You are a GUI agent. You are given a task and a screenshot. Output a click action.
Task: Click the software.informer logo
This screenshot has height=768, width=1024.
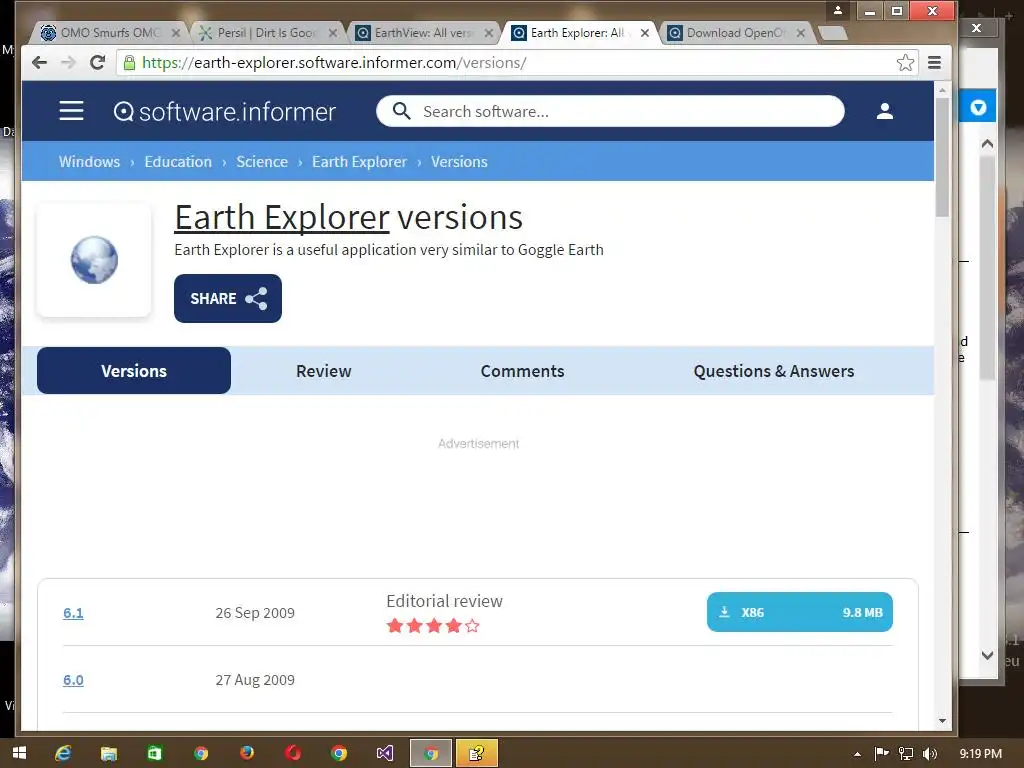(x=225, y=112)
